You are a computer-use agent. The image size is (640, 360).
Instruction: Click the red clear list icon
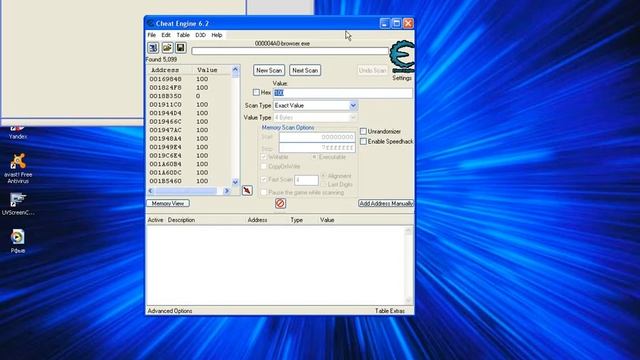(280, 203)
